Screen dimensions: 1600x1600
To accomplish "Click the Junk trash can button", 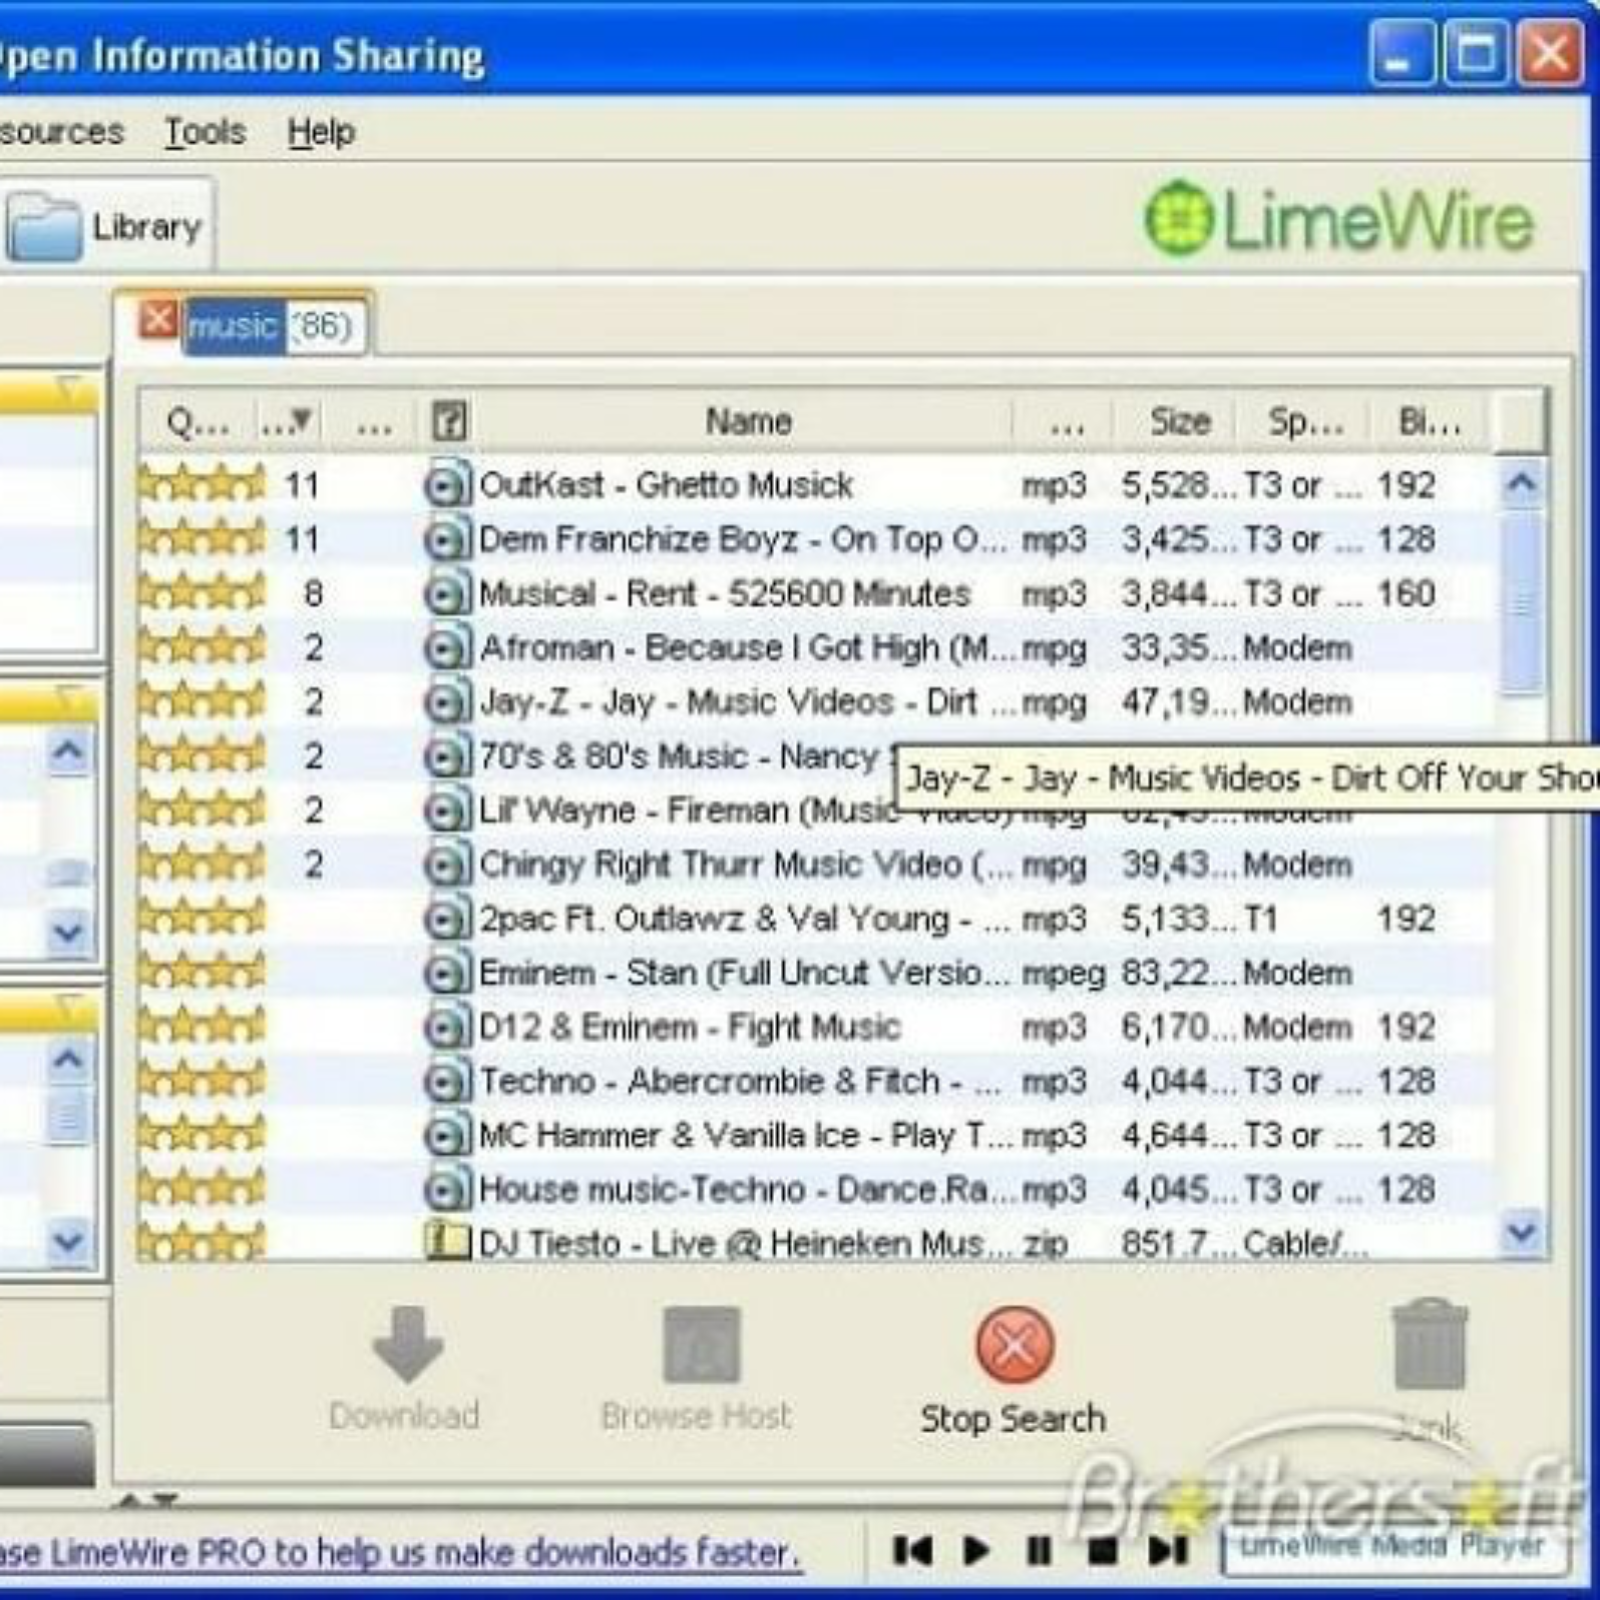I will pyautogui.click(x=1430, y=1372).
